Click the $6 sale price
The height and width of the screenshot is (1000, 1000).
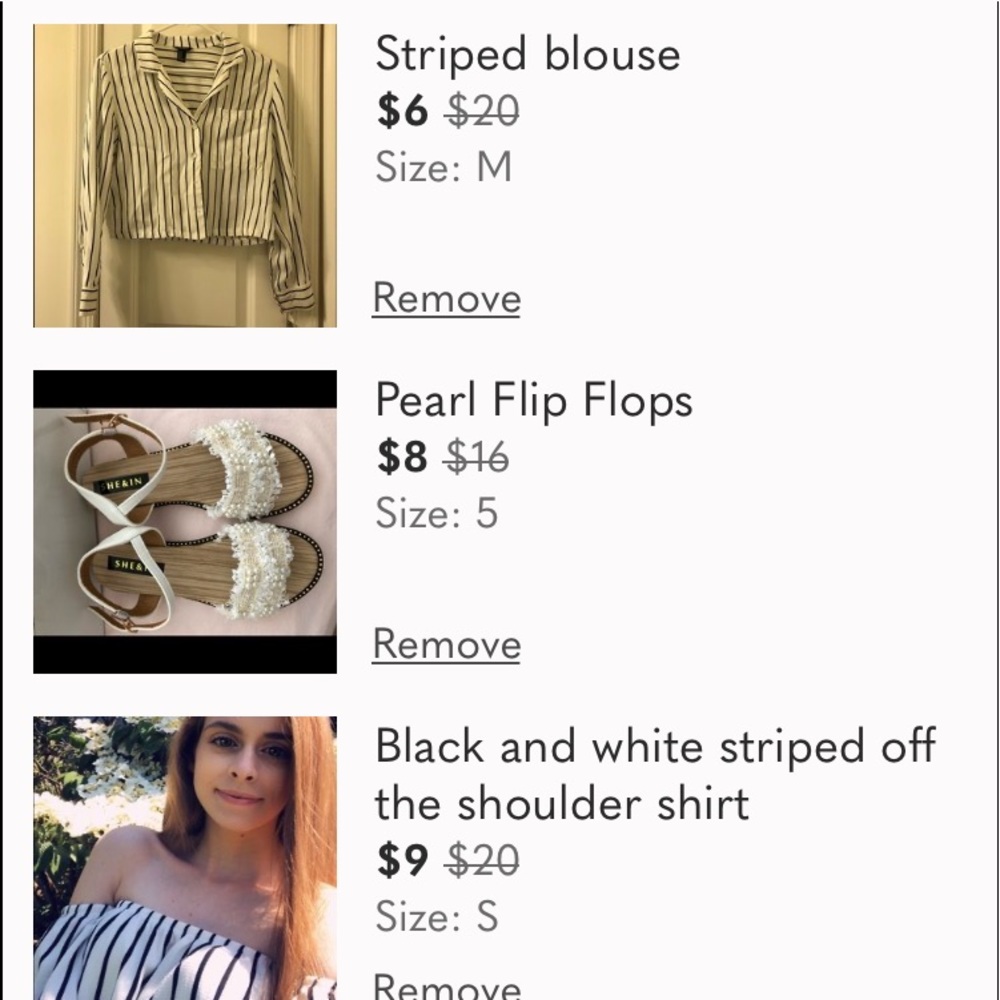point(402,111)
